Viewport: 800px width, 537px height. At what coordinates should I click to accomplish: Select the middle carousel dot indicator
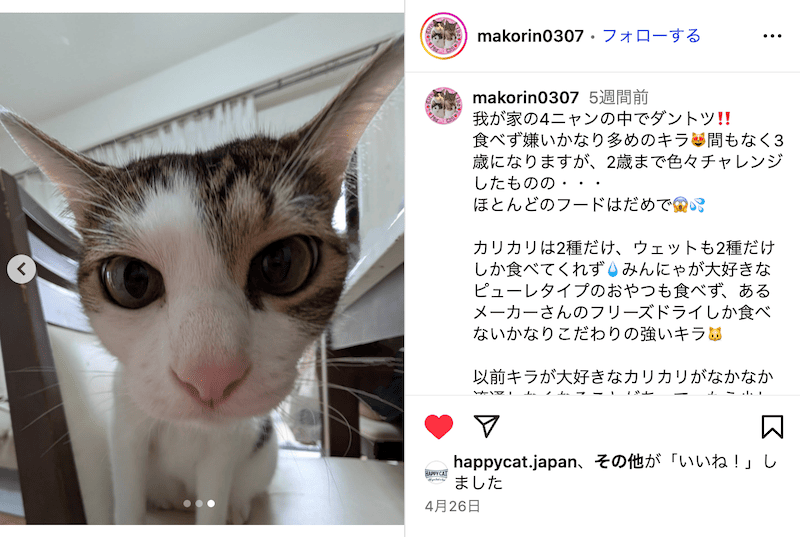pos(199,503)
